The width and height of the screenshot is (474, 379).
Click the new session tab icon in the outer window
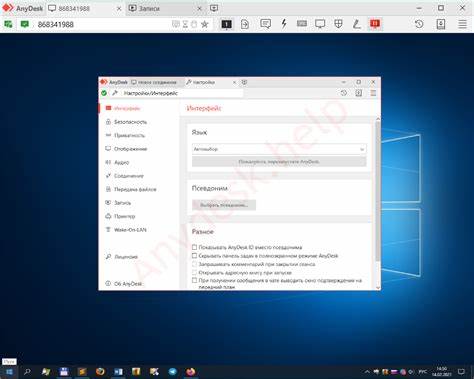point(214,8)
